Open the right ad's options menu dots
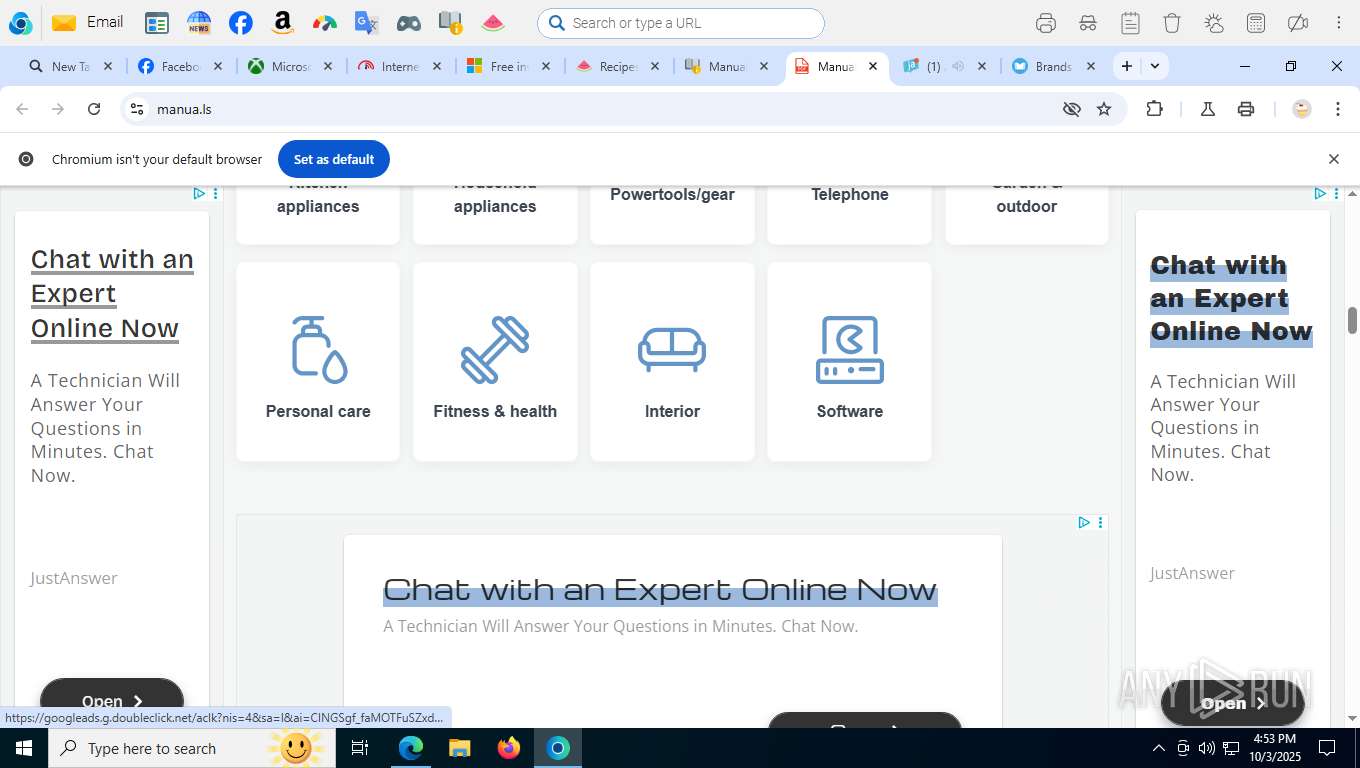This screenshot has height=768, width=1360. click(1336, 193)
